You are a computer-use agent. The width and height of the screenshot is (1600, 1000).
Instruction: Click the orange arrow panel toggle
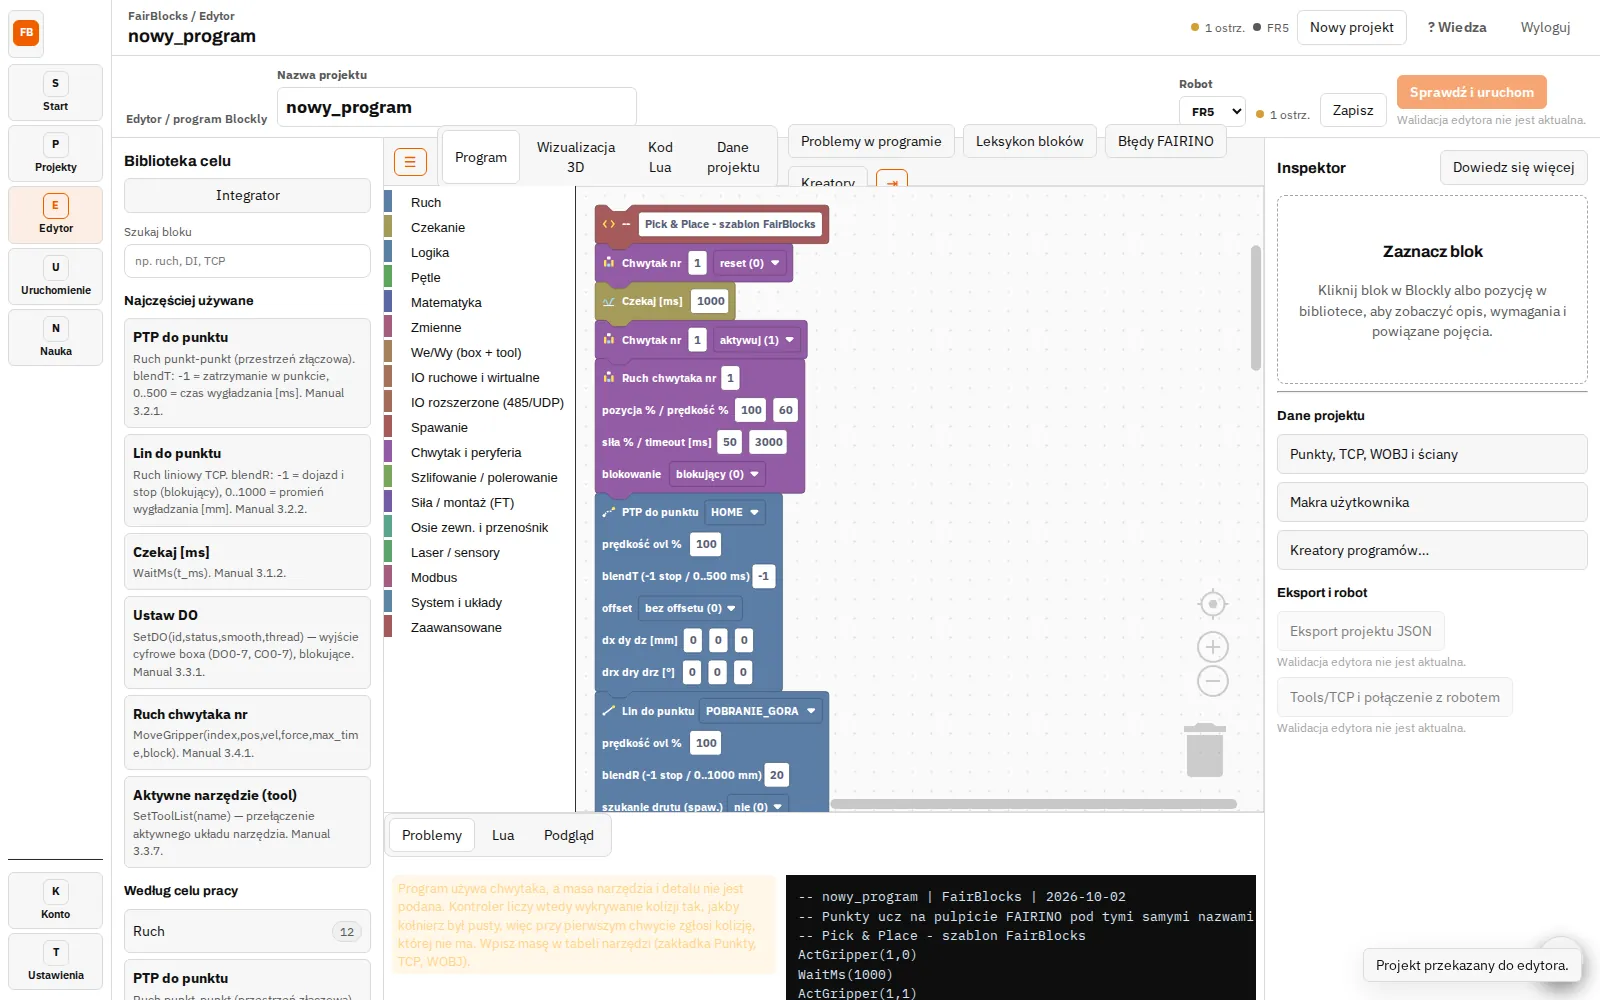(x=892, y=179)
